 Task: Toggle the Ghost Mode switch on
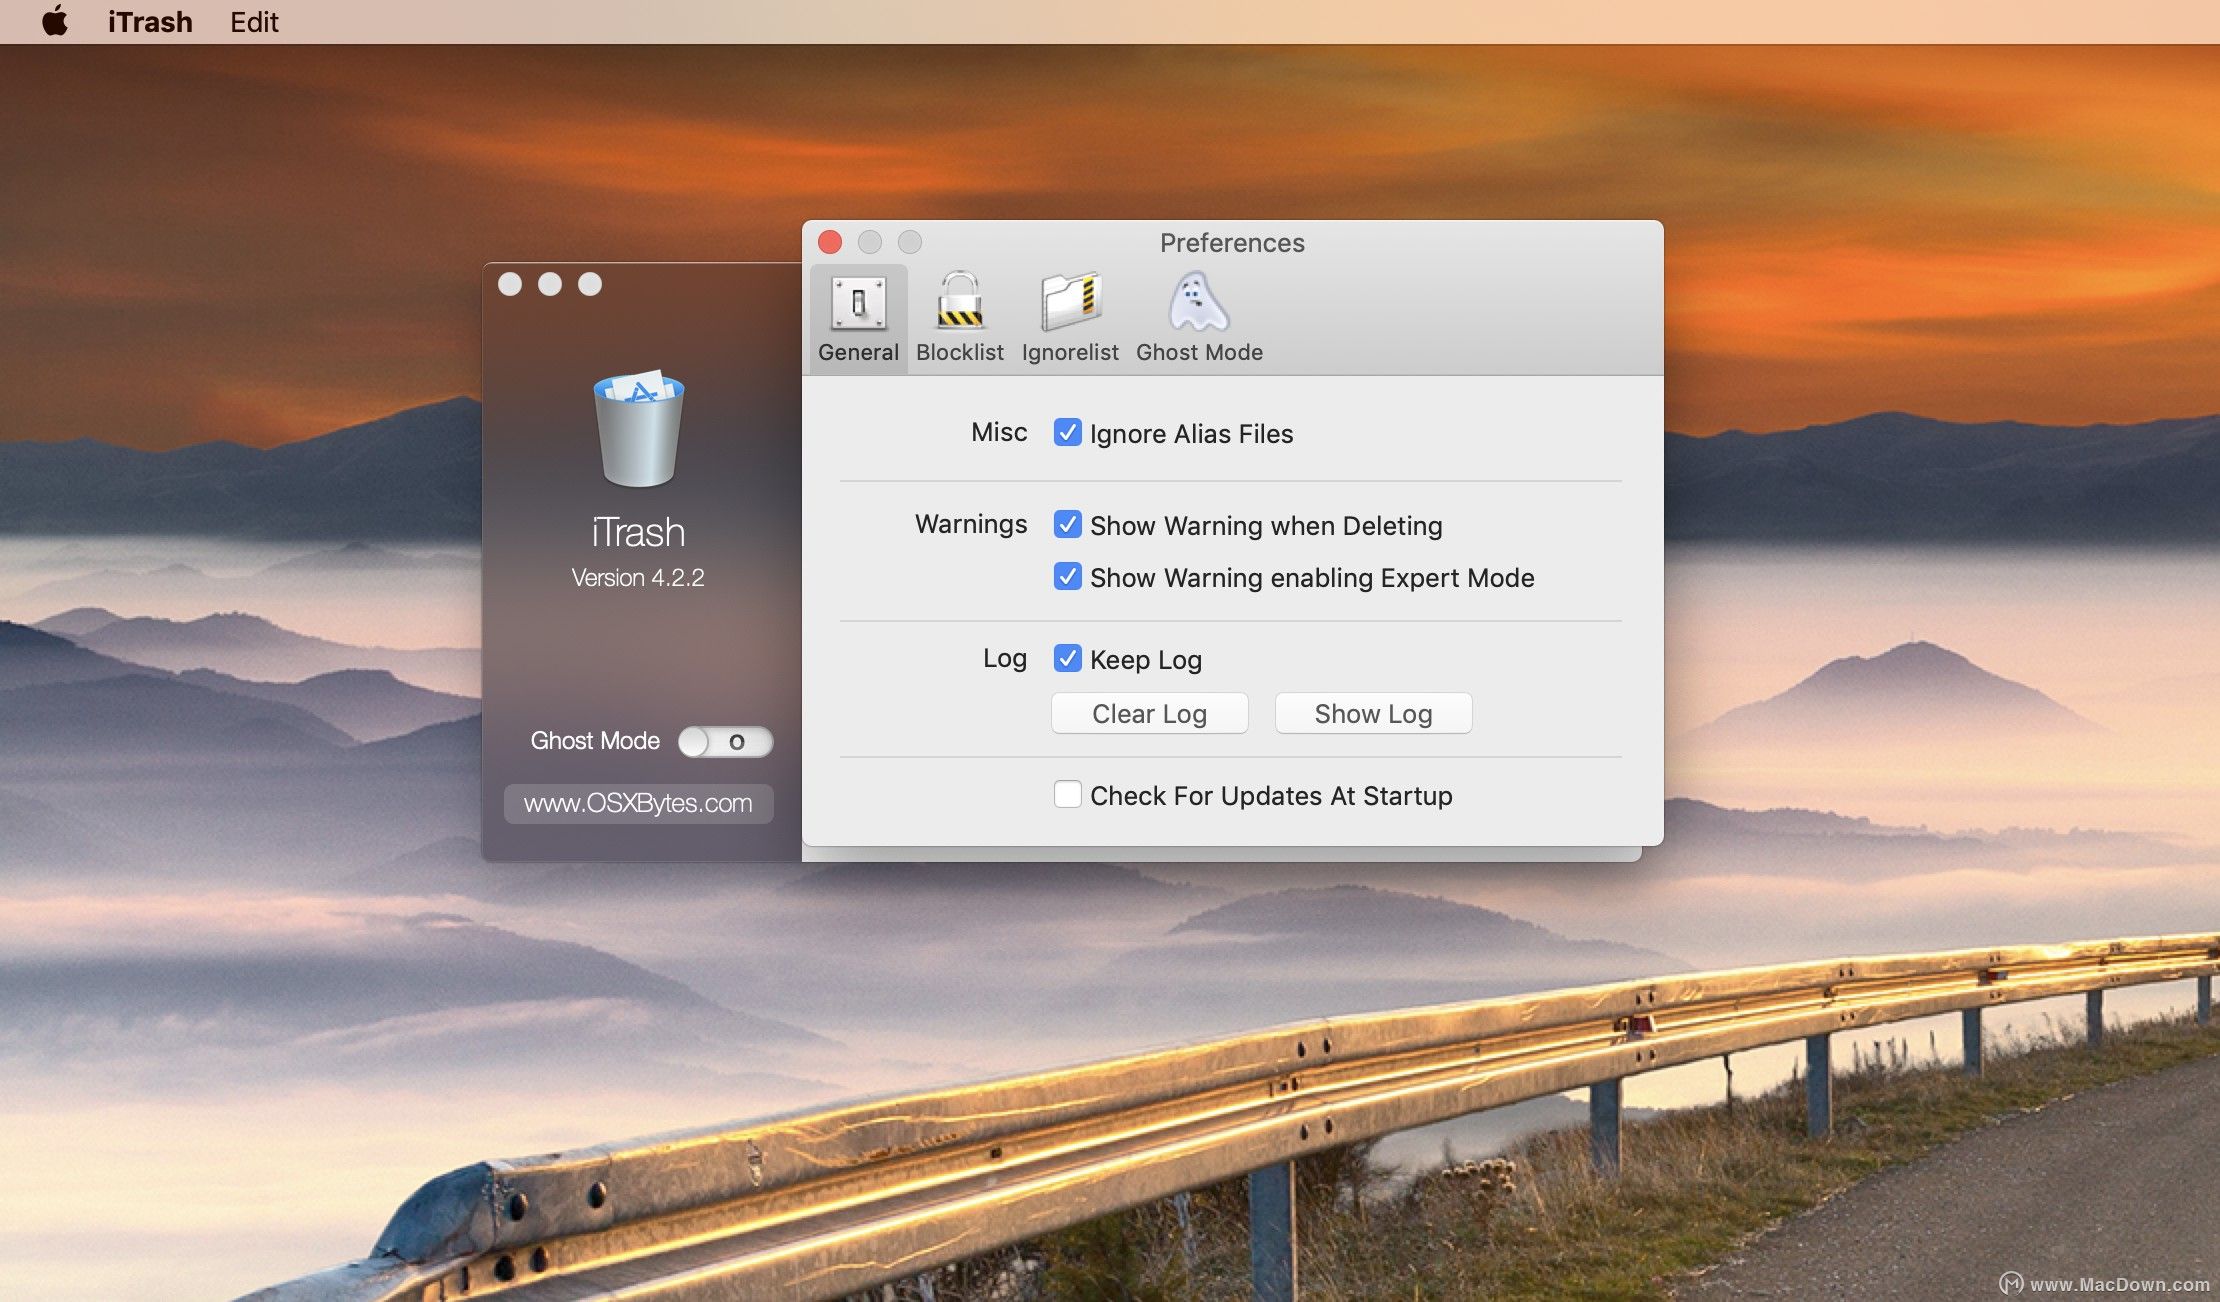point(725,742)
